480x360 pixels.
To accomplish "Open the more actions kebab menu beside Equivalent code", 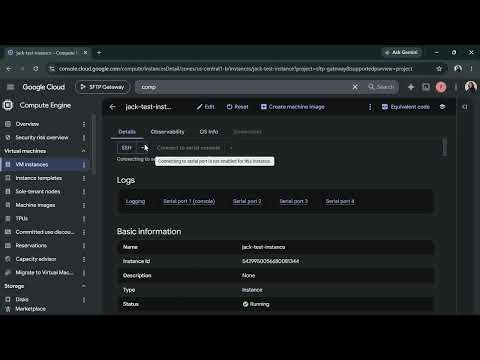I will pos(370,107).
